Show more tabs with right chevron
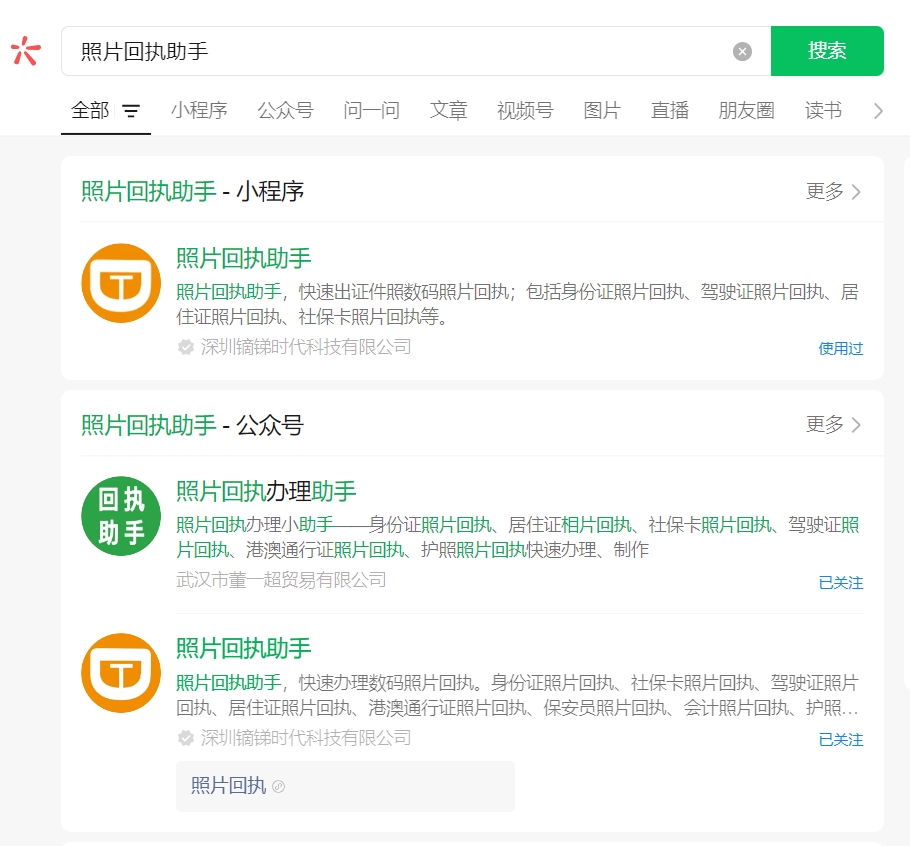 [878, 110]
